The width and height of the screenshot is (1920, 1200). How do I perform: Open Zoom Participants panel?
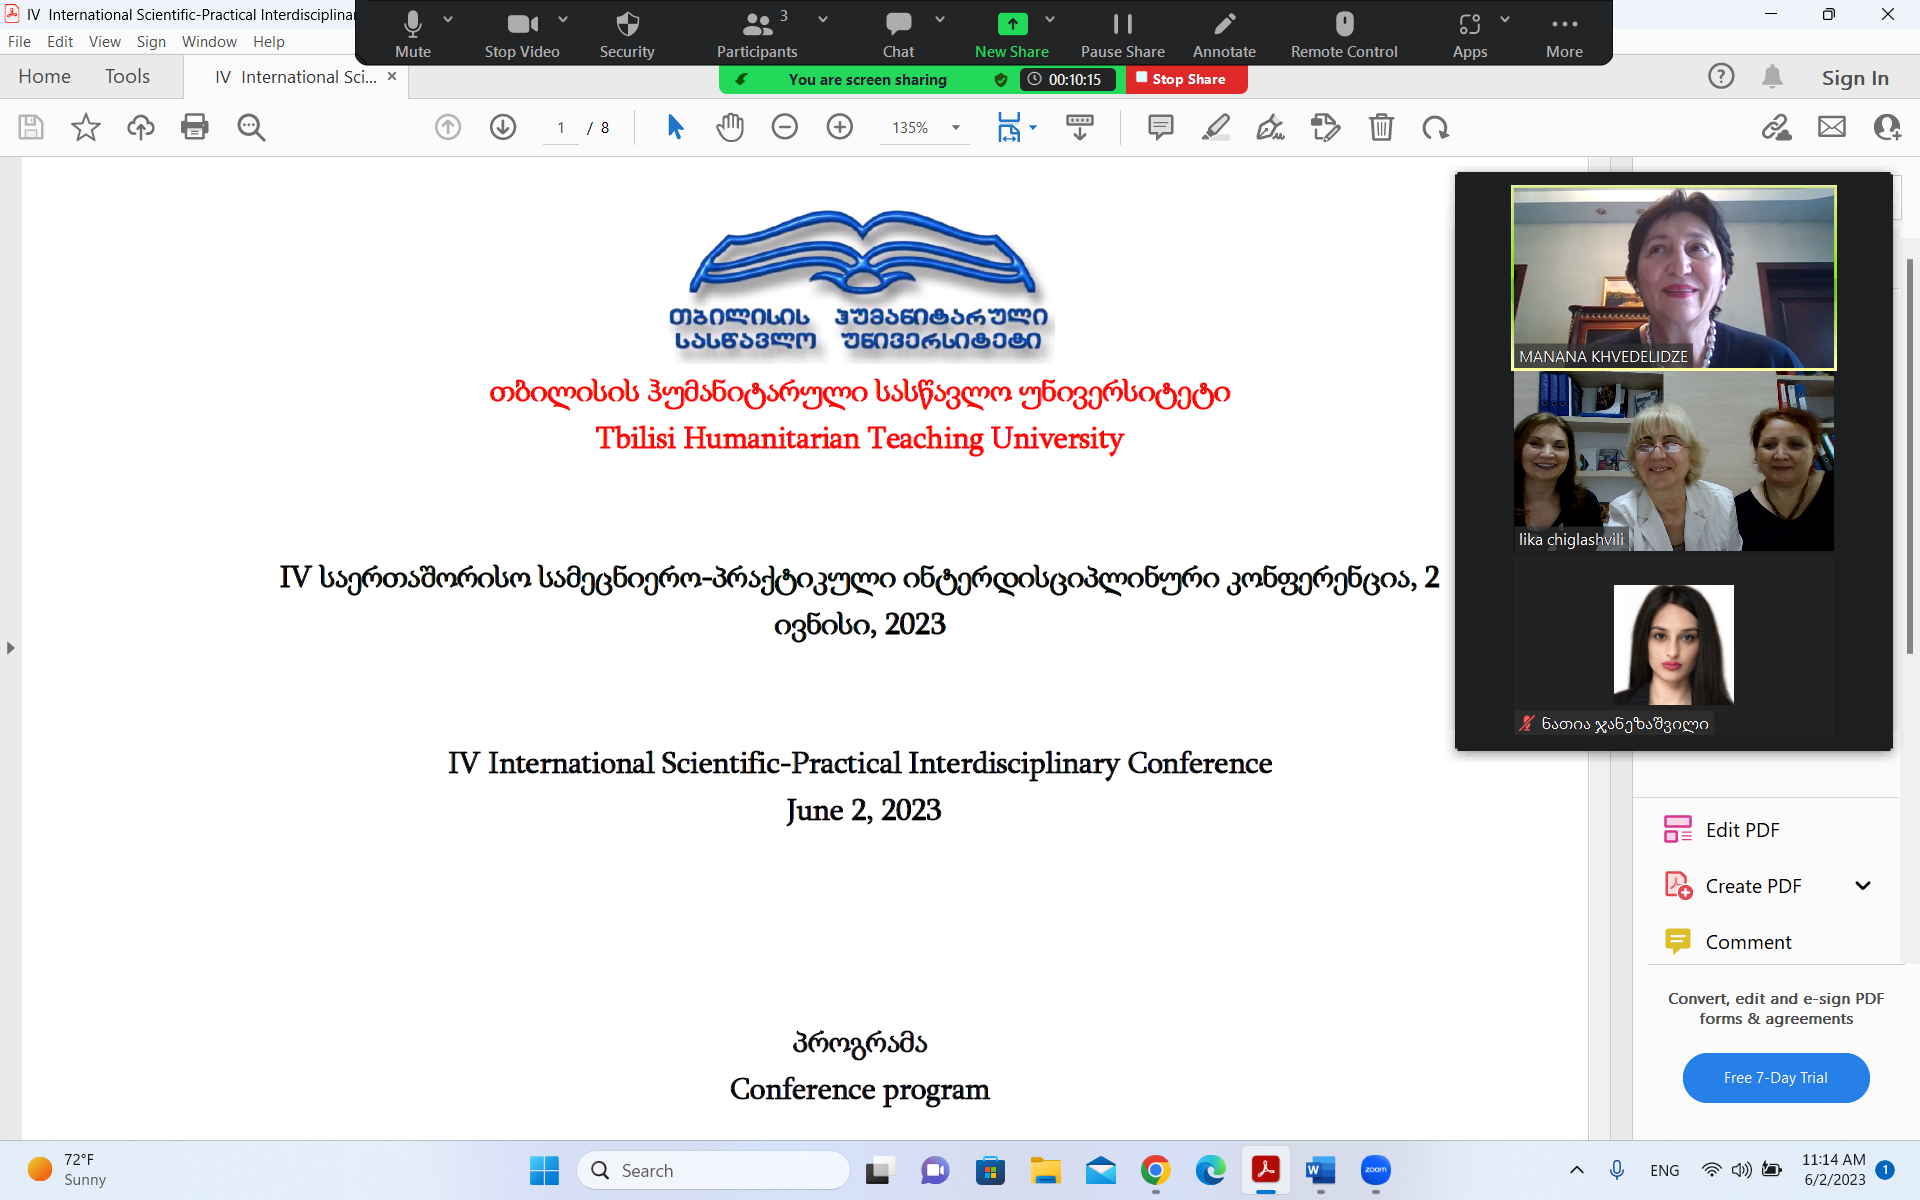point(757,35)
